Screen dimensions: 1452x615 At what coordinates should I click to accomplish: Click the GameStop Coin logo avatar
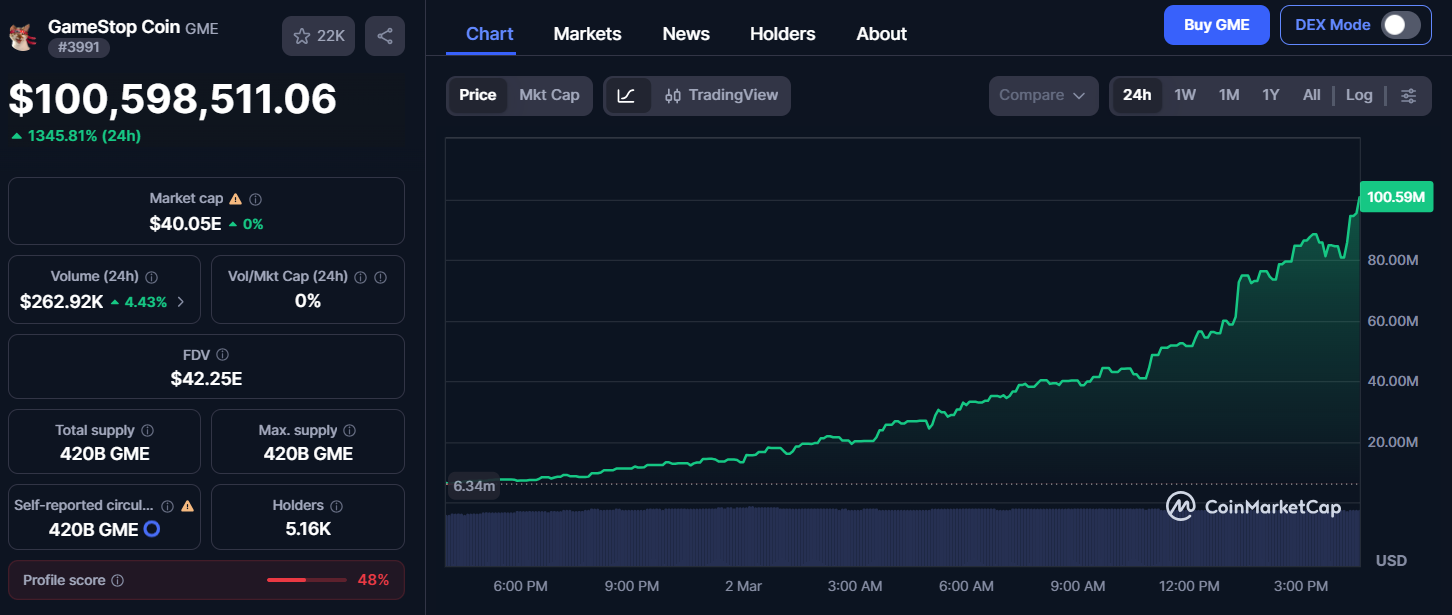20,37
